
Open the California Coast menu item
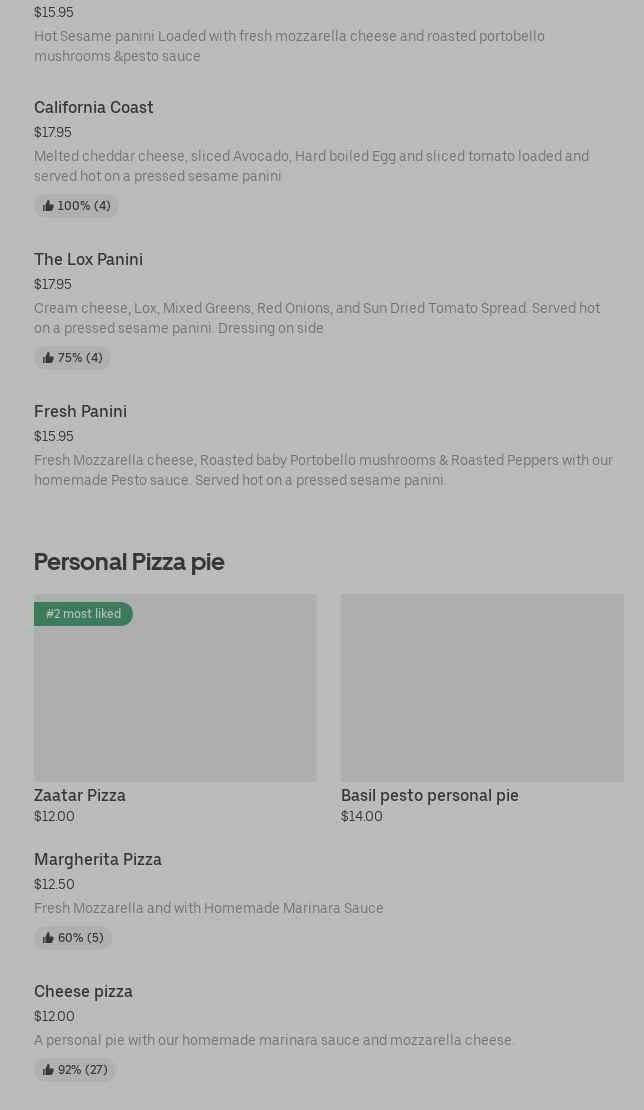94,107
